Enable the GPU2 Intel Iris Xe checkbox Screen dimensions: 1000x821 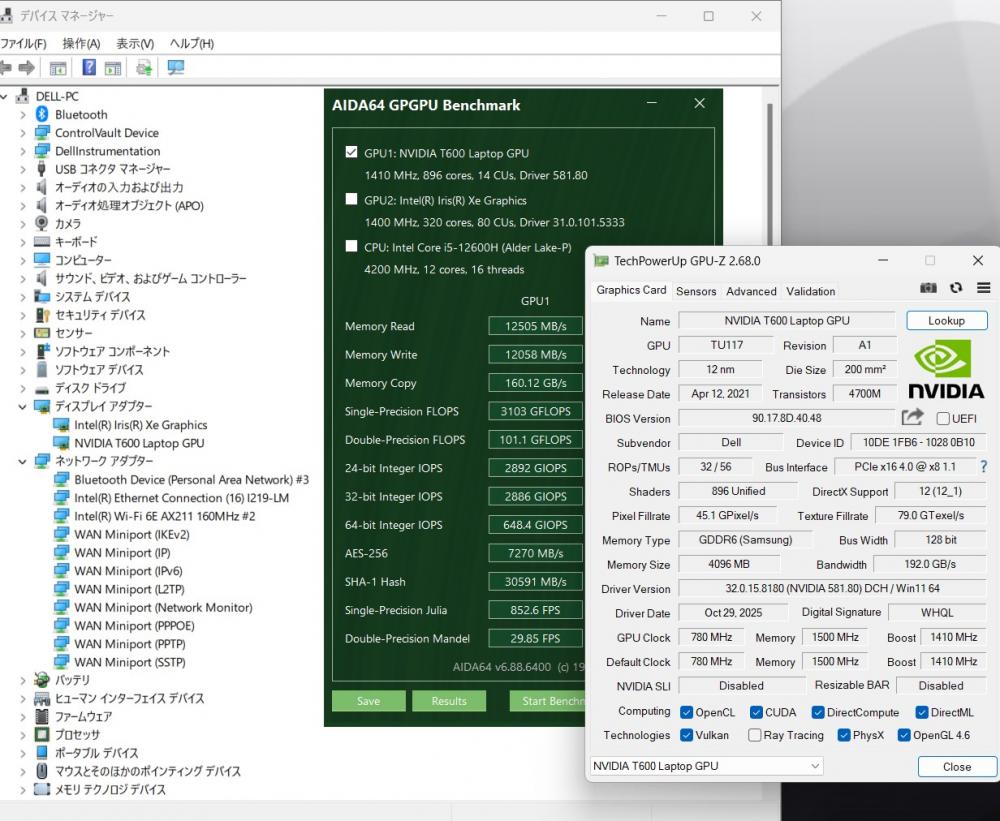(351, 199)
